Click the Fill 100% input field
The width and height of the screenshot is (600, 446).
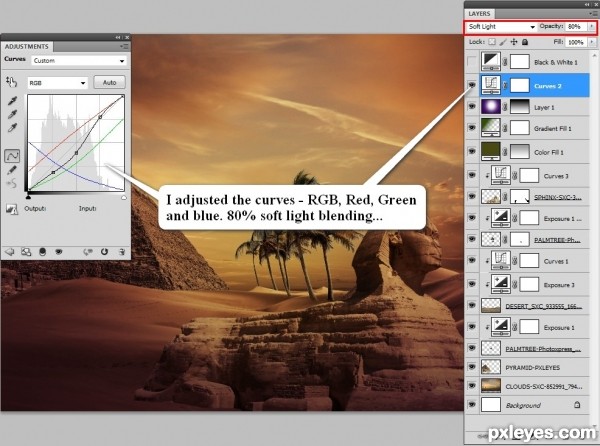point(576,42)
